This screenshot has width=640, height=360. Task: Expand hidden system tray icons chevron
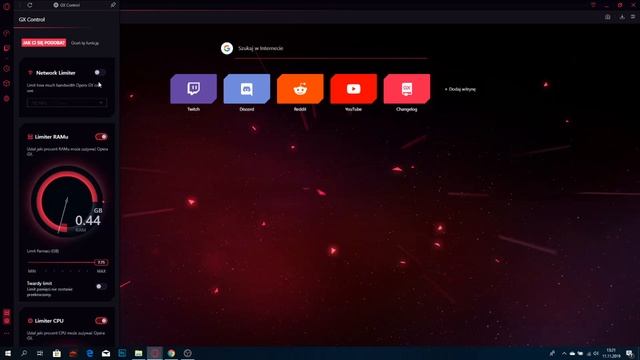coord(564,353)
